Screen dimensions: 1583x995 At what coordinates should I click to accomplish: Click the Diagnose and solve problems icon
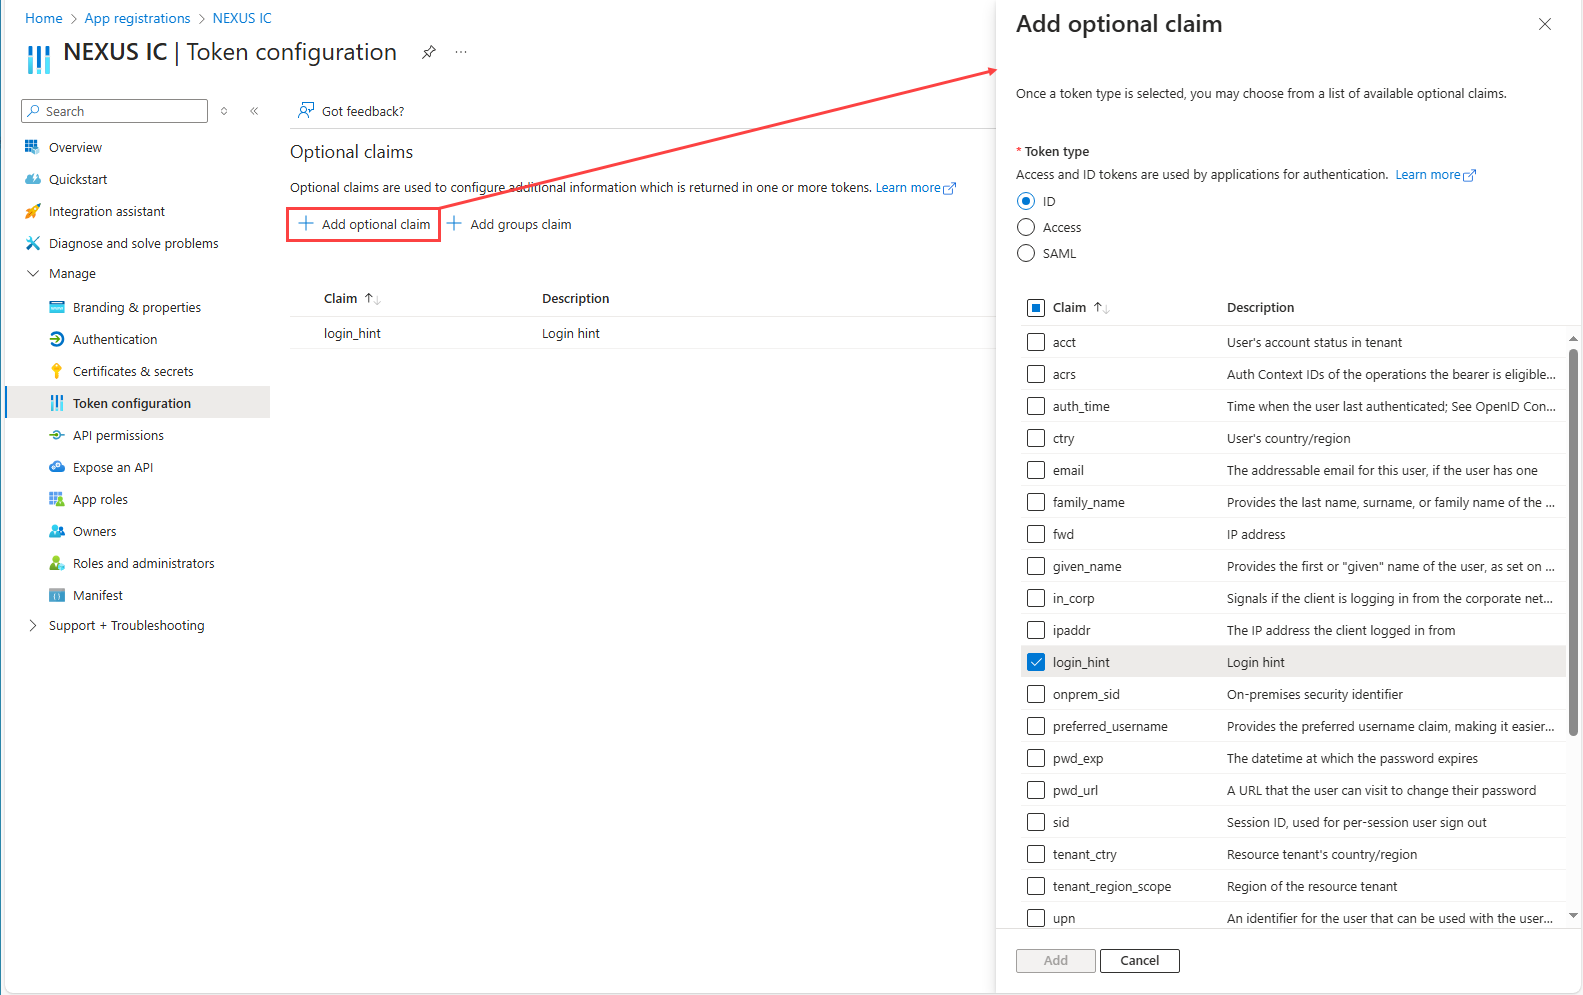[x=32, y=243]
